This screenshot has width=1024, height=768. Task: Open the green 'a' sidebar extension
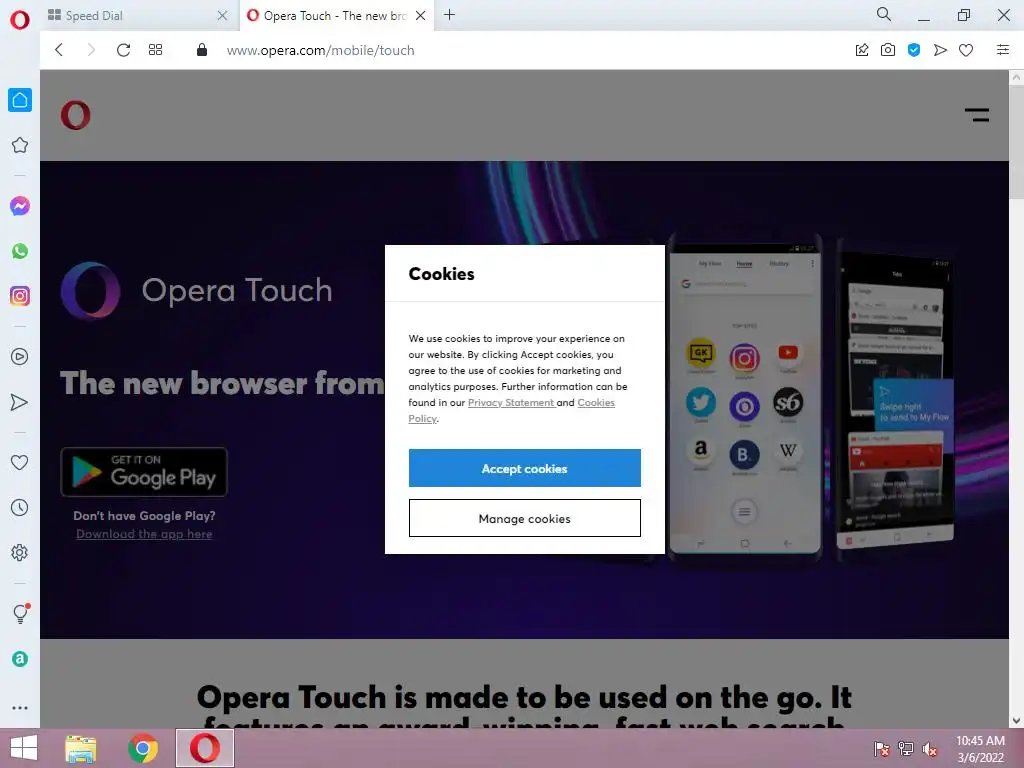(x=20, y=659)
